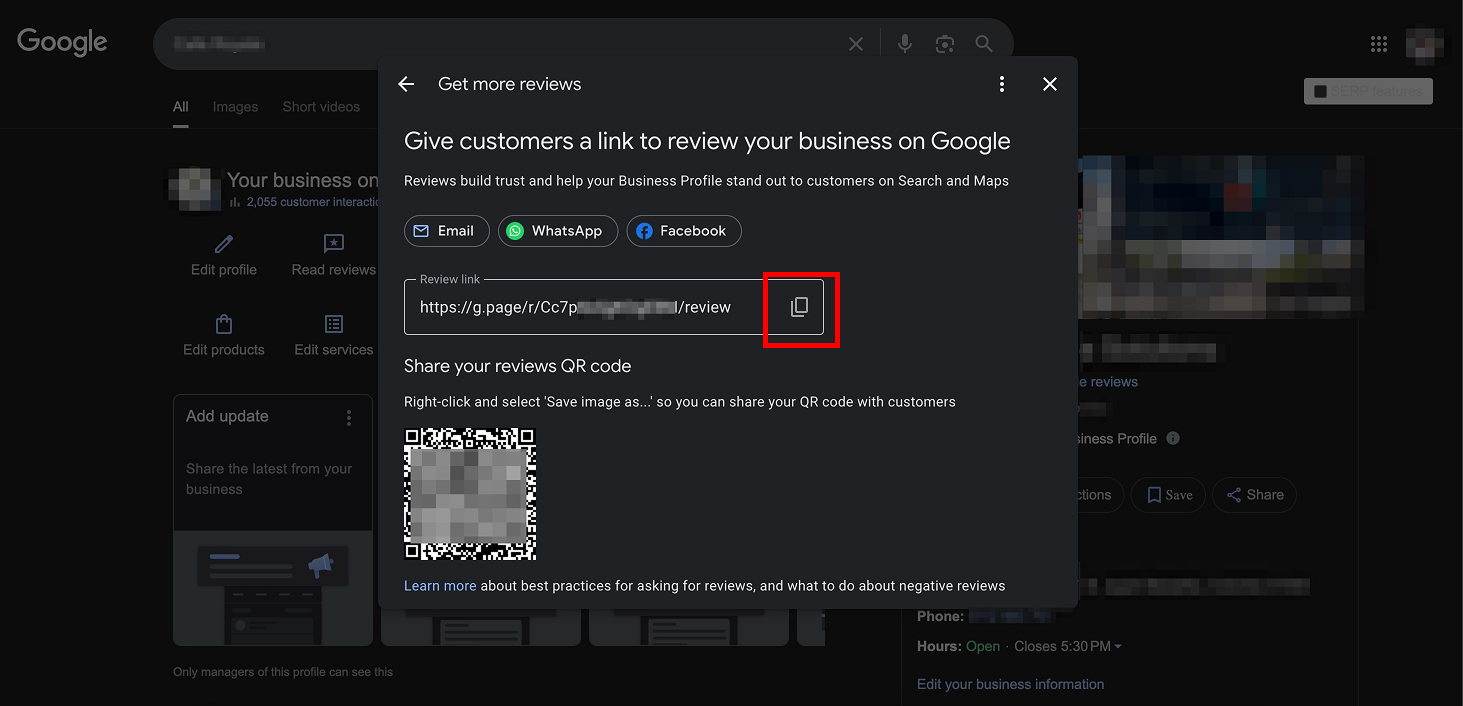
Task: Go back using the dialog's back arrow
Action: pyautogui.click(x=406, y=84)
